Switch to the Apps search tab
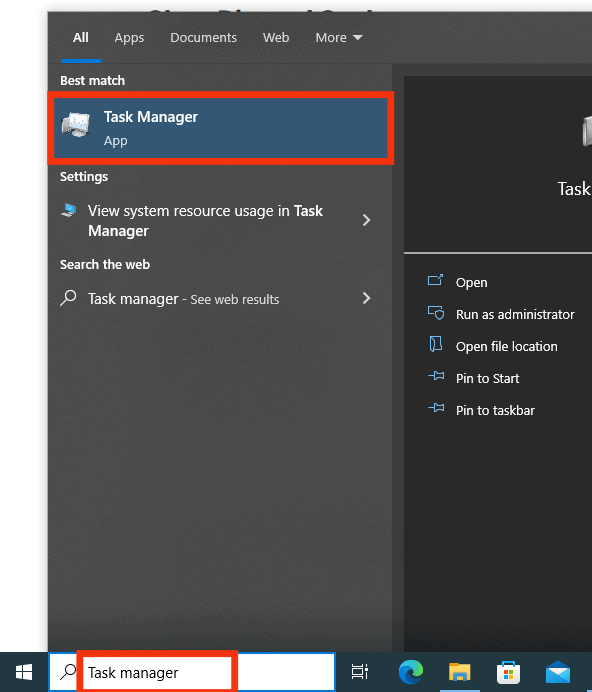Screen dimensions: 592x692 [129, 38]
